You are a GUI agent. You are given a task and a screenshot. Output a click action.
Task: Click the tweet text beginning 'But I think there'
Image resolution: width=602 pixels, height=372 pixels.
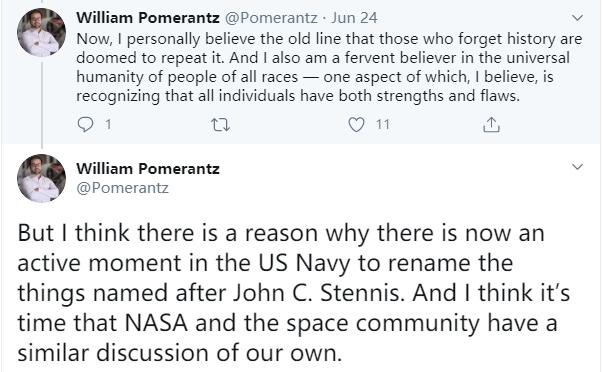pyautogui.click(x=294, y=293)
